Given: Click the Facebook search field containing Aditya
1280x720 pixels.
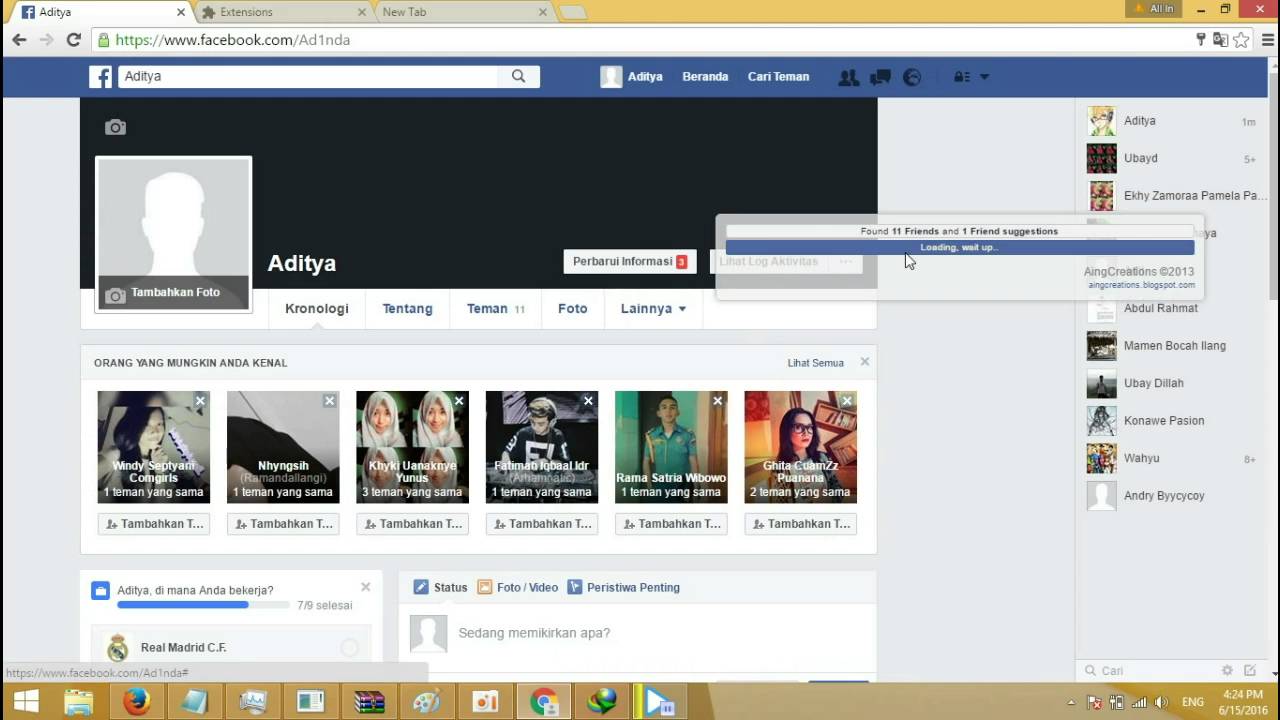Looking at the screenshot, I should (308, 76).
